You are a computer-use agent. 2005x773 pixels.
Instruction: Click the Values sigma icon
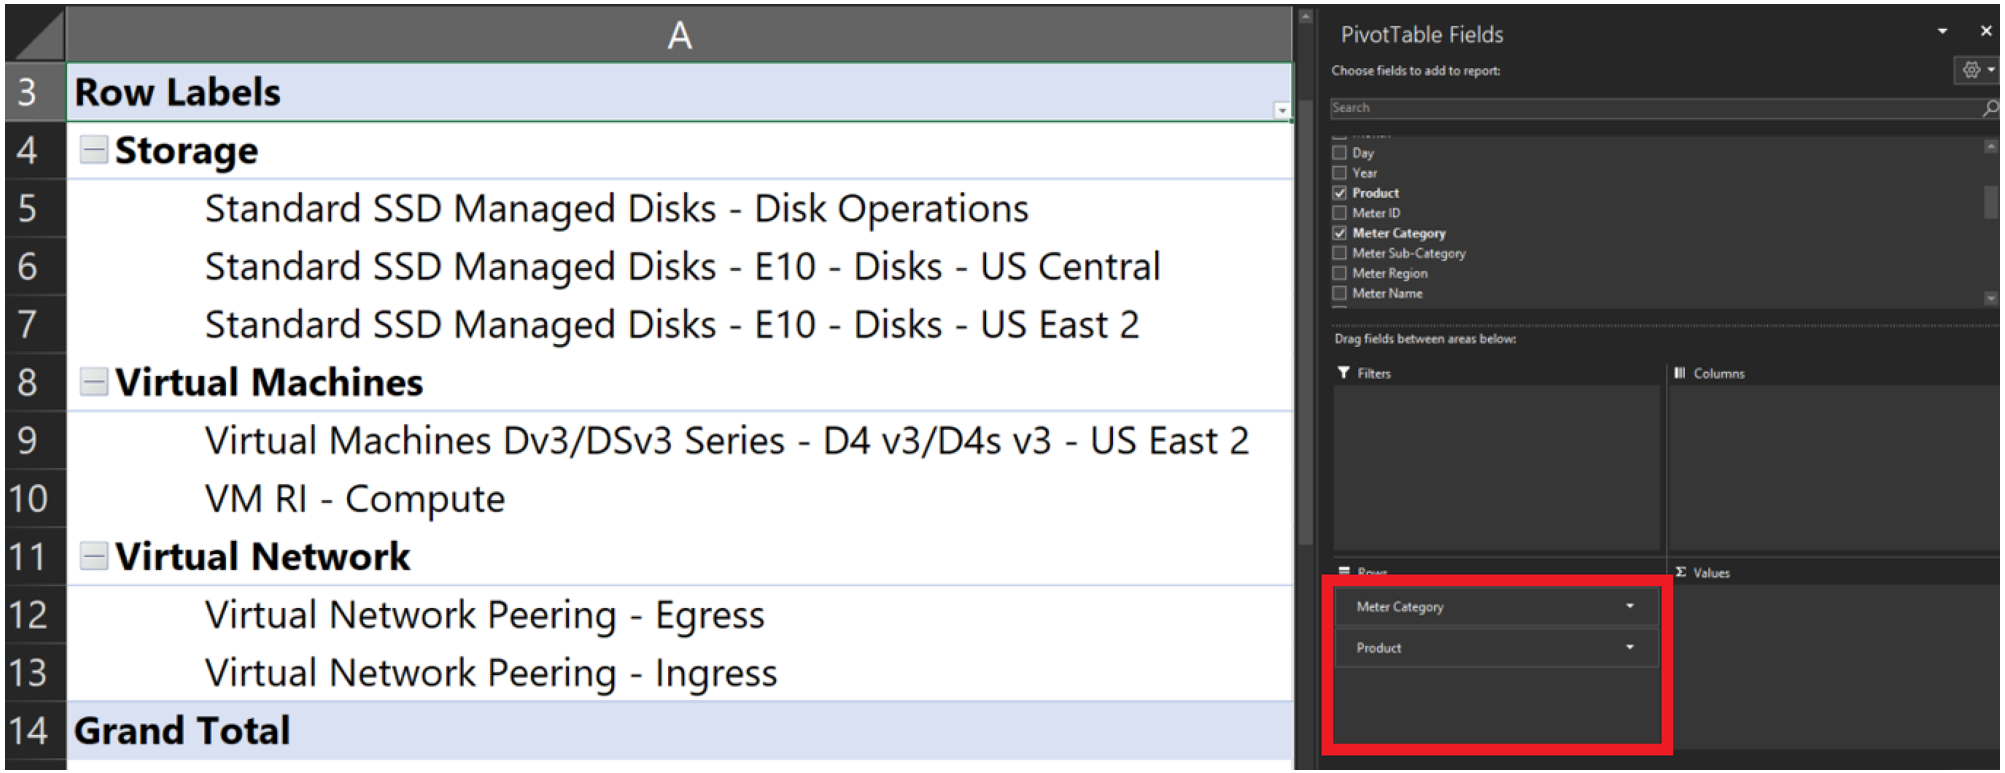pyautogui.click(x=1681, y=572)
